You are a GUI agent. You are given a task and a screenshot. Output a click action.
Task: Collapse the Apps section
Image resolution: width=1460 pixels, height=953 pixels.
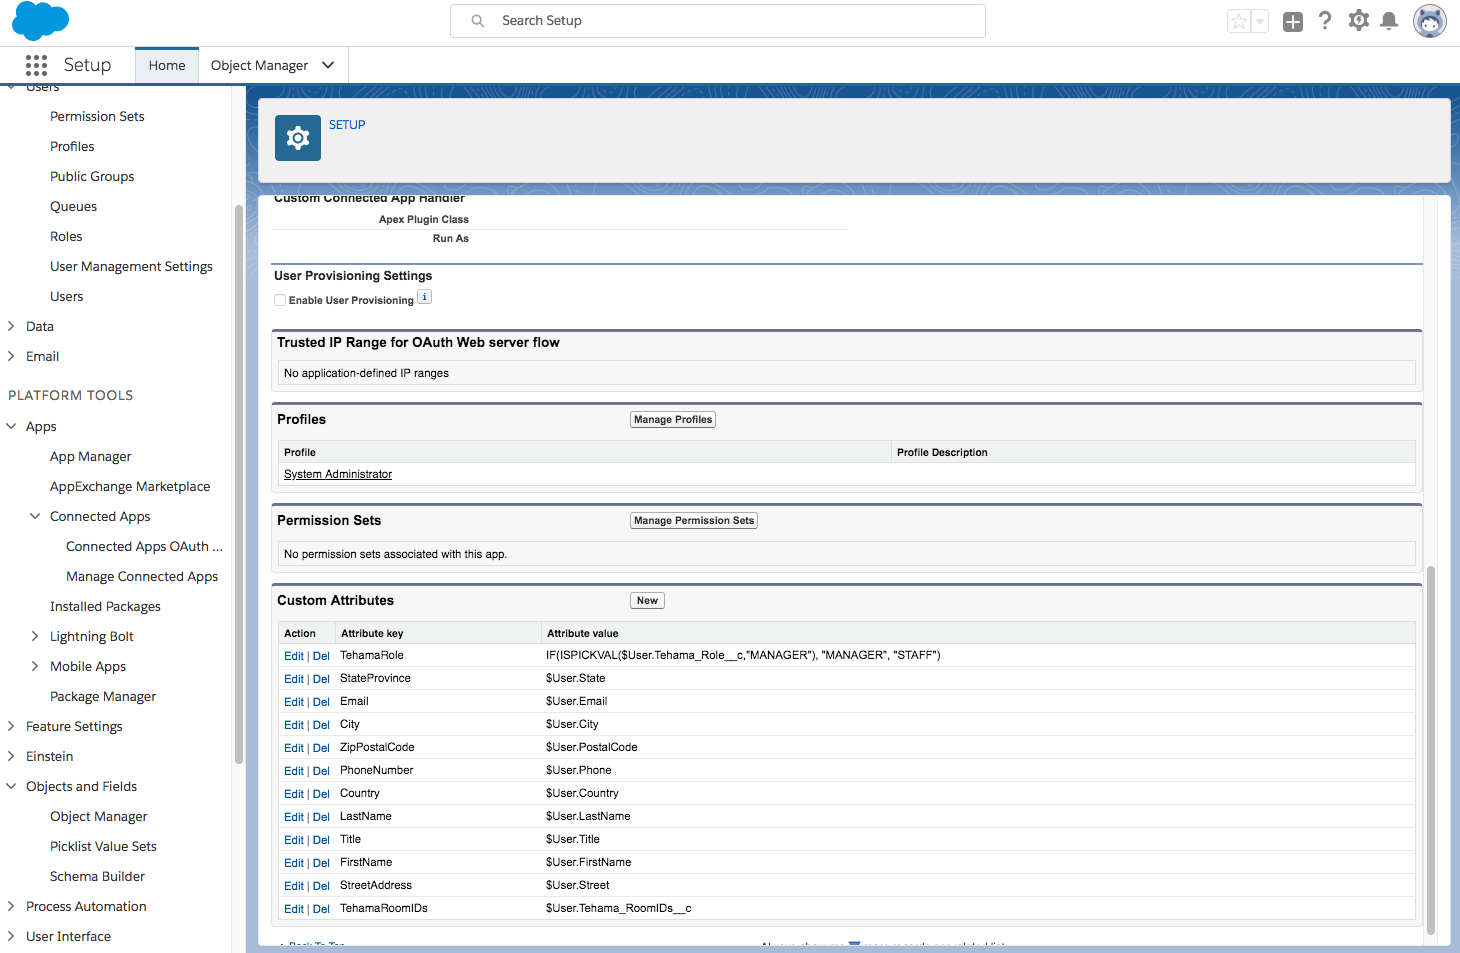(x=11, y=426)
